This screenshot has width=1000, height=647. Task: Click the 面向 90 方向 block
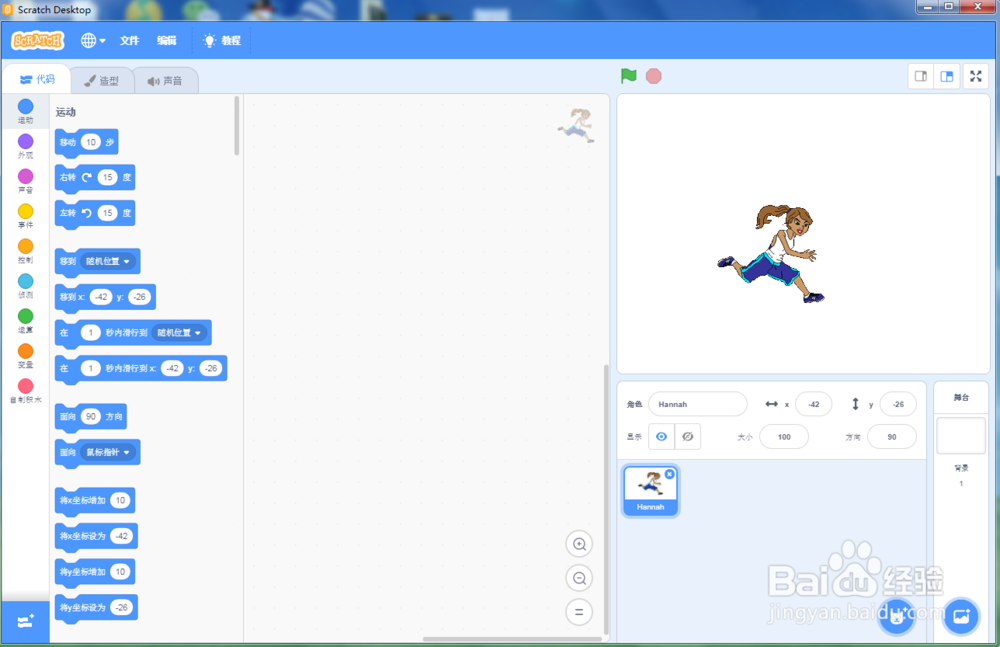pyautogui.click(x=91, y=417)
